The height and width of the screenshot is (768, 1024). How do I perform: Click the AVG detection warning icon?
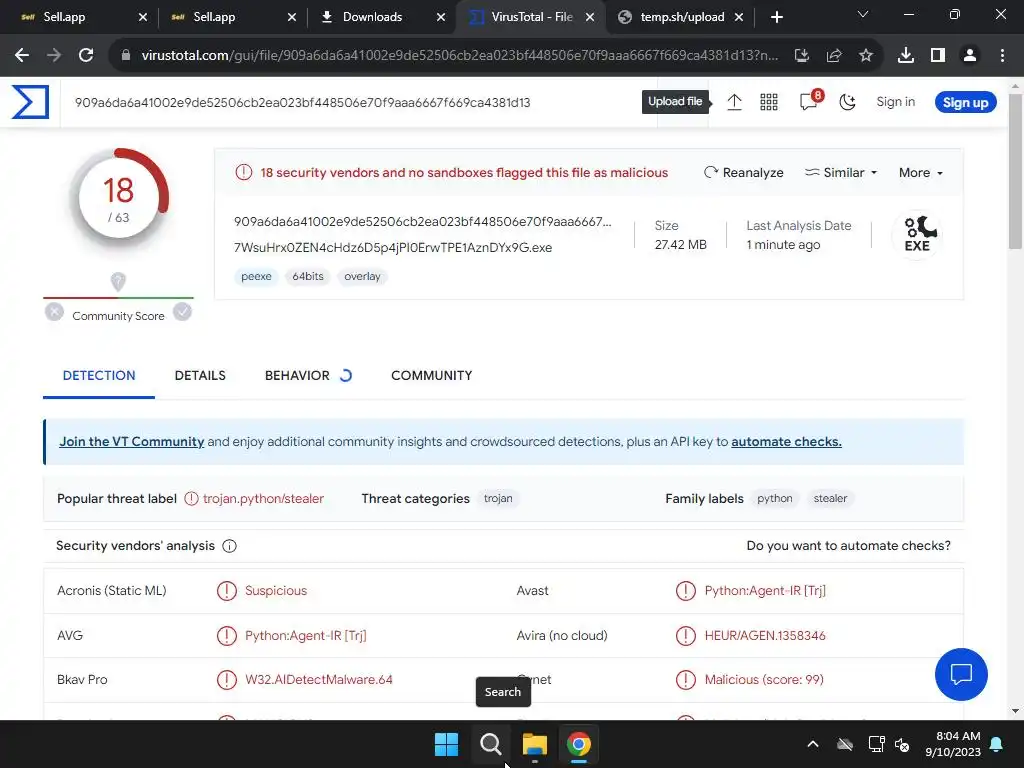coord(227,635)
